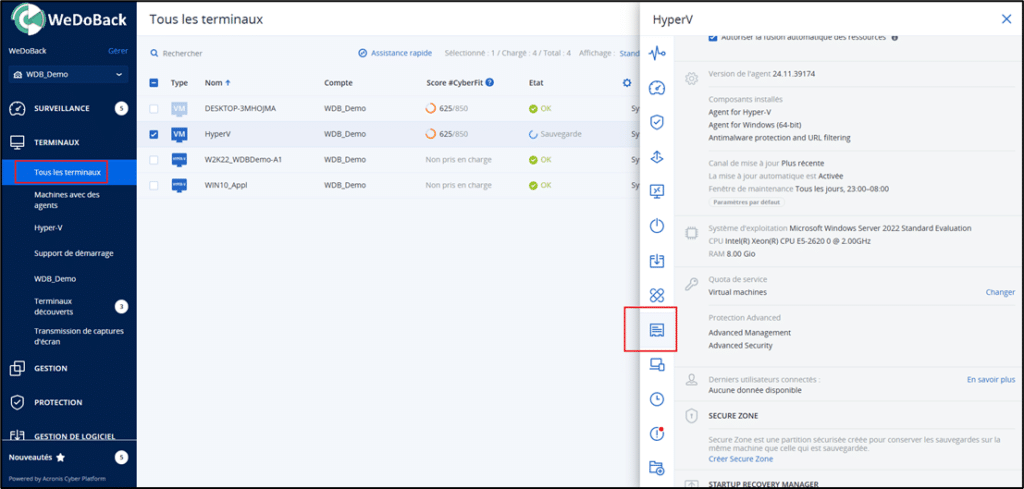
Task: Check the WIN10_Appl row checkbox
Action: point(154,185)
